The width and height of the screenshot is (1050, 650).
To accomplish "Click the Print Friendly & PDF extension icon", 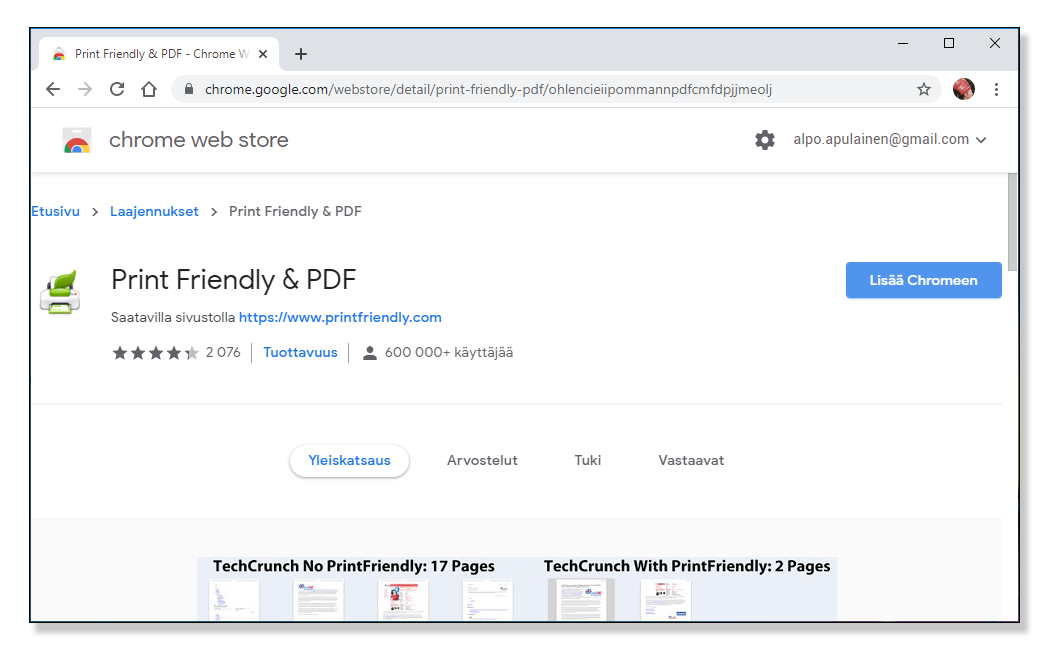I will pyautogui.click(x=59, y=291).
